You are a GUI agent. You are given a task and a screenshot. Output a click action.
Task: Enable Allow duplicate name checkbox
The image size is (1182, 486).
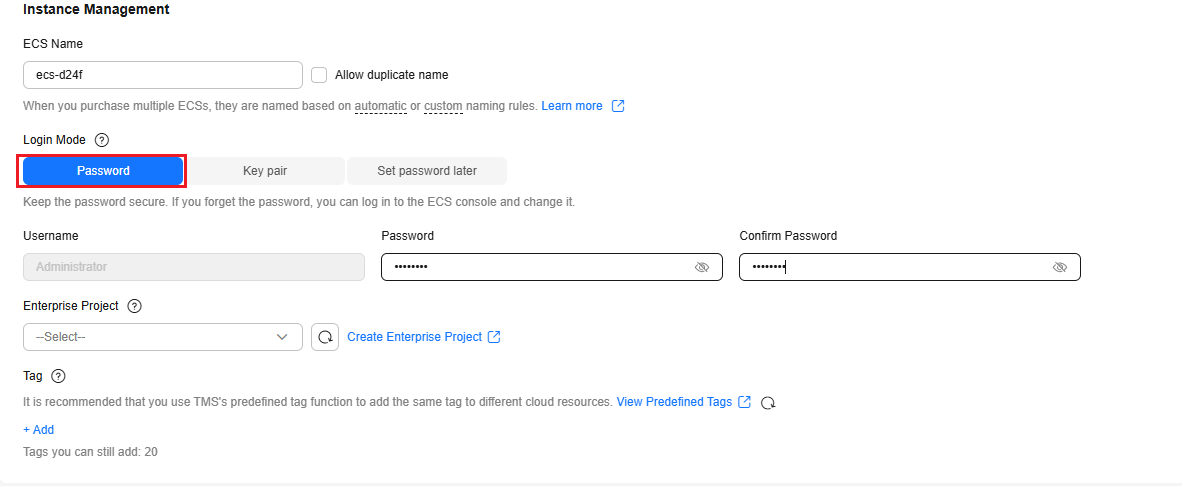point(319,75)
